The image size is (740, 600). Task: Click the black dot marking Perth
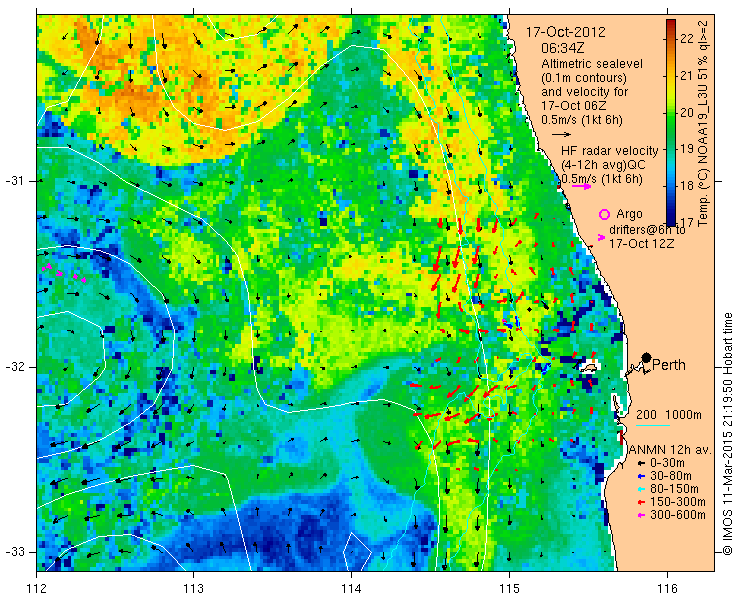646,357
